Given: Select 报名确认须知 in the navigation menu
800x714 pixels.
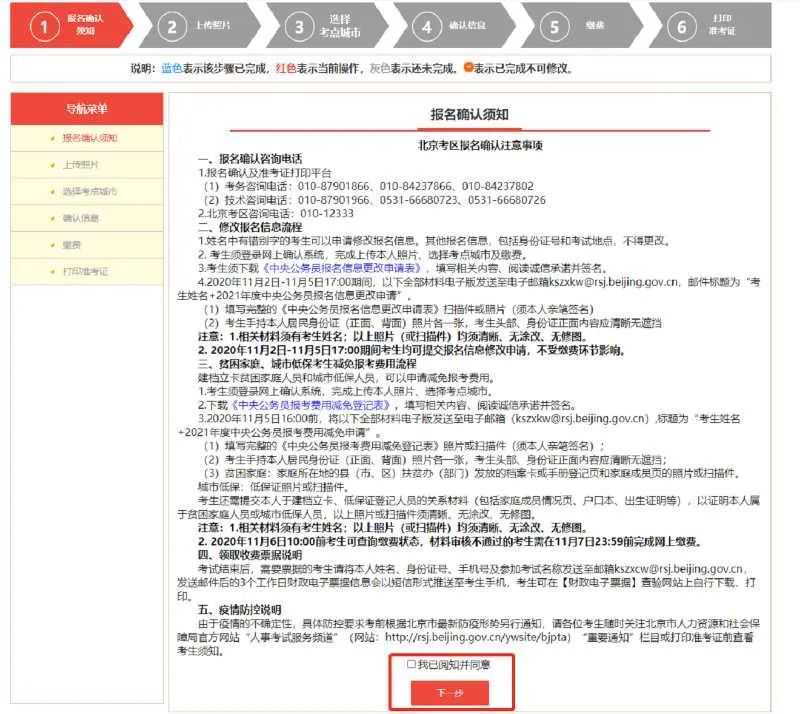Looking at the screenshot, I should 89,137.
